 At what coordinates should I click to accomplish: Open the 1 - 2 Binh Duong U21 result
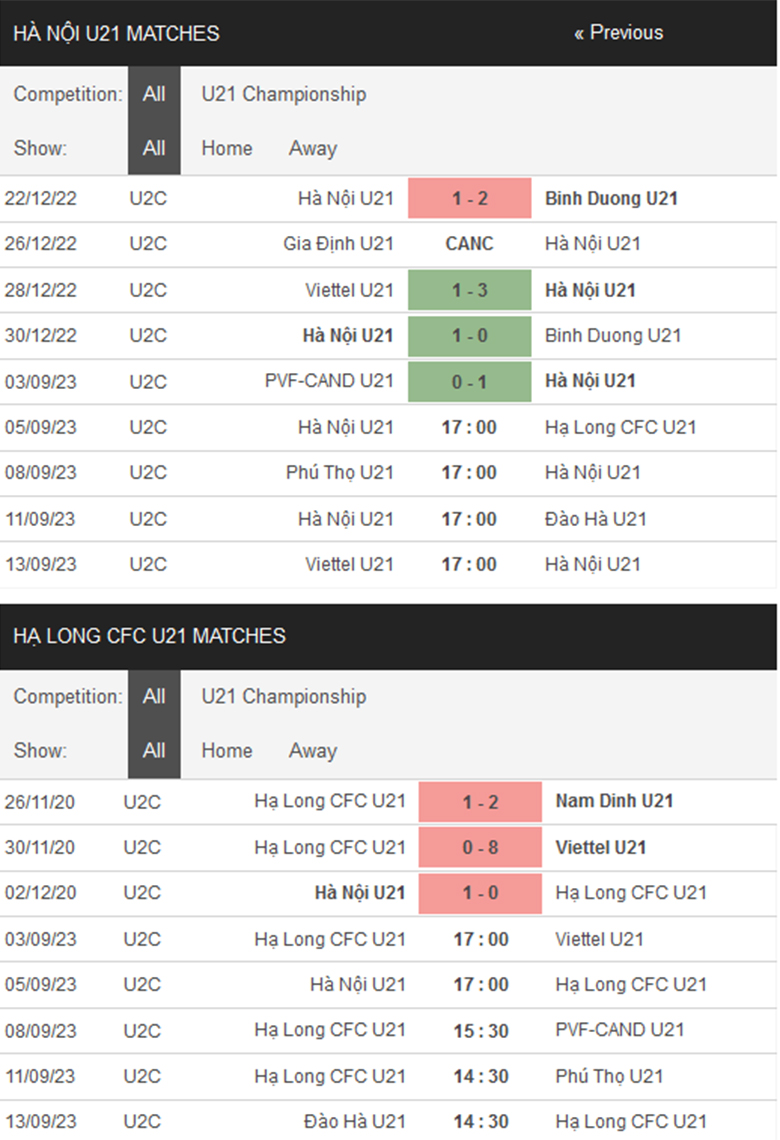pos(470,198)
